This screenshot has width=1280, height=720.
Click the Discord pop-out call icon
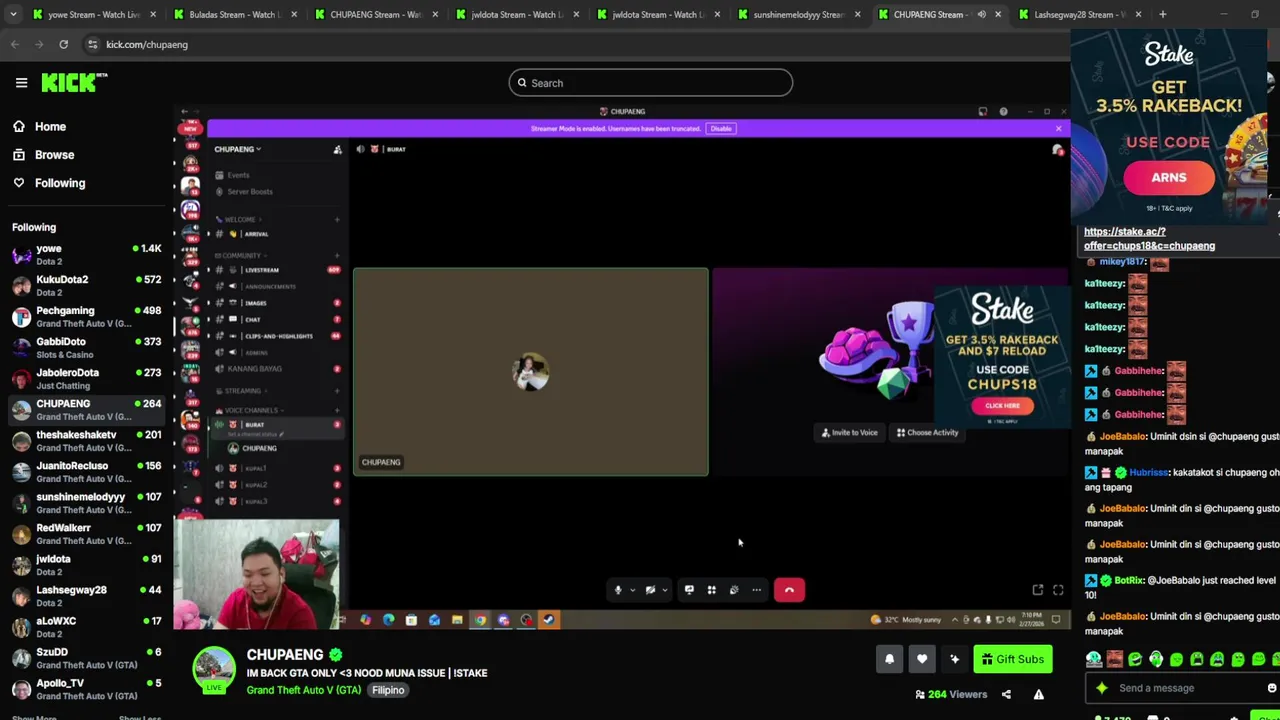[x=1038, y=590]
